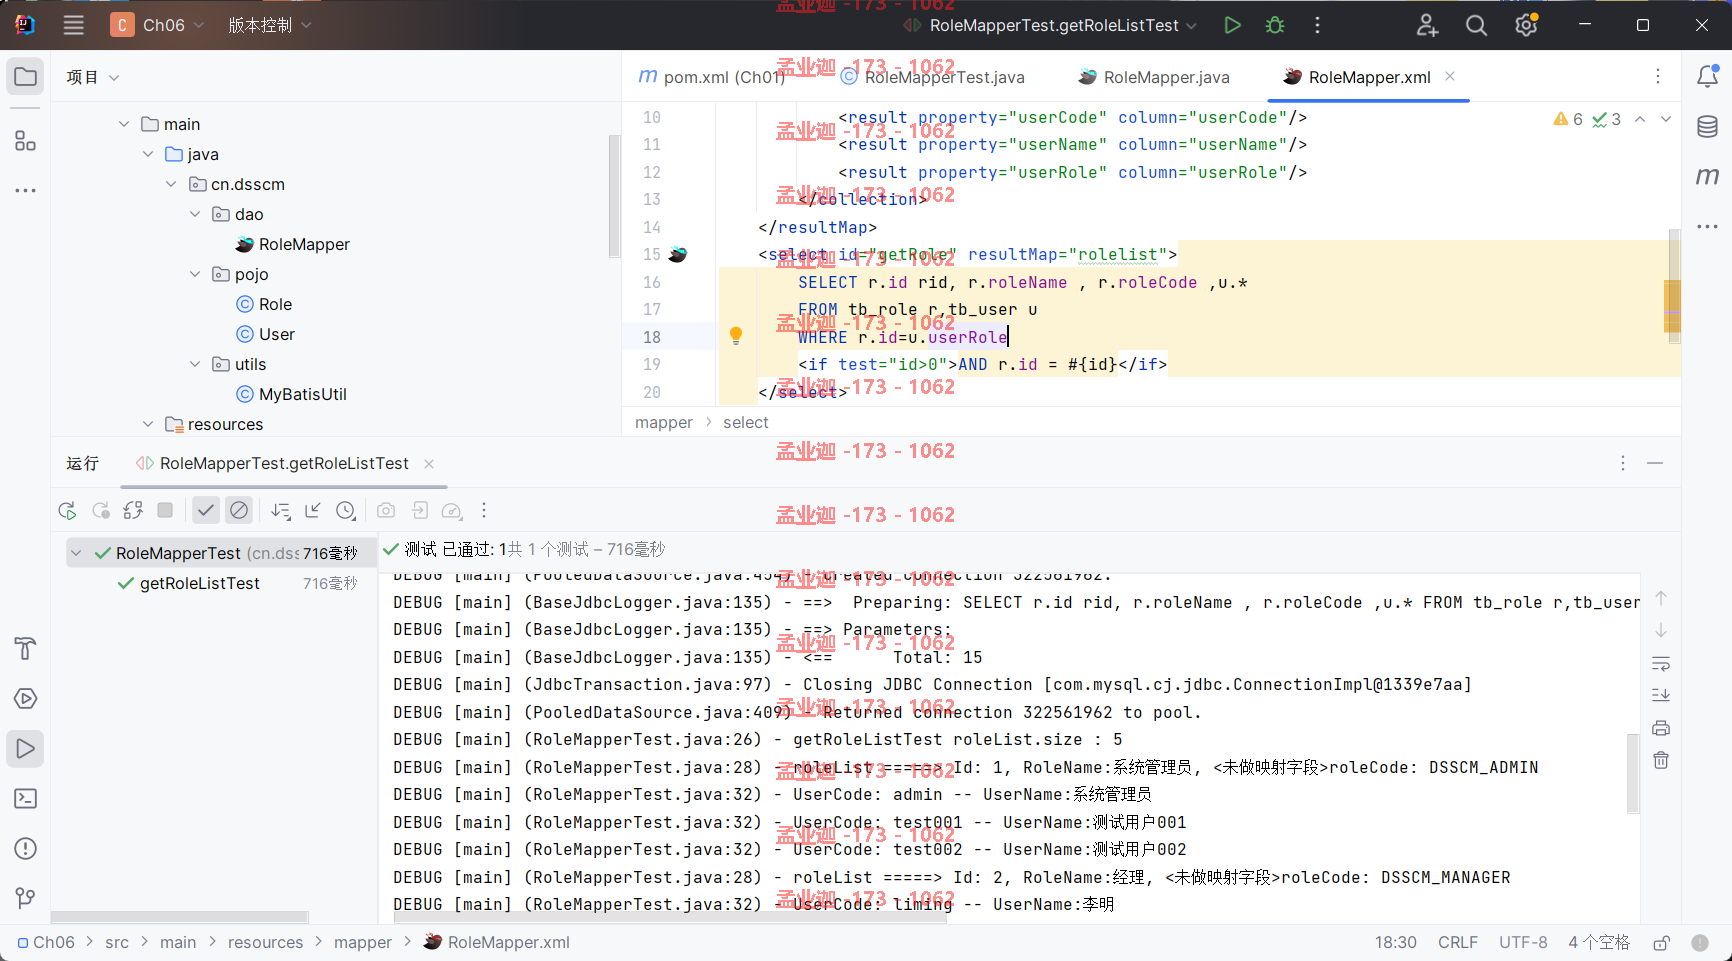
Task: Rerun failed tests
Action: click(100, 511)
